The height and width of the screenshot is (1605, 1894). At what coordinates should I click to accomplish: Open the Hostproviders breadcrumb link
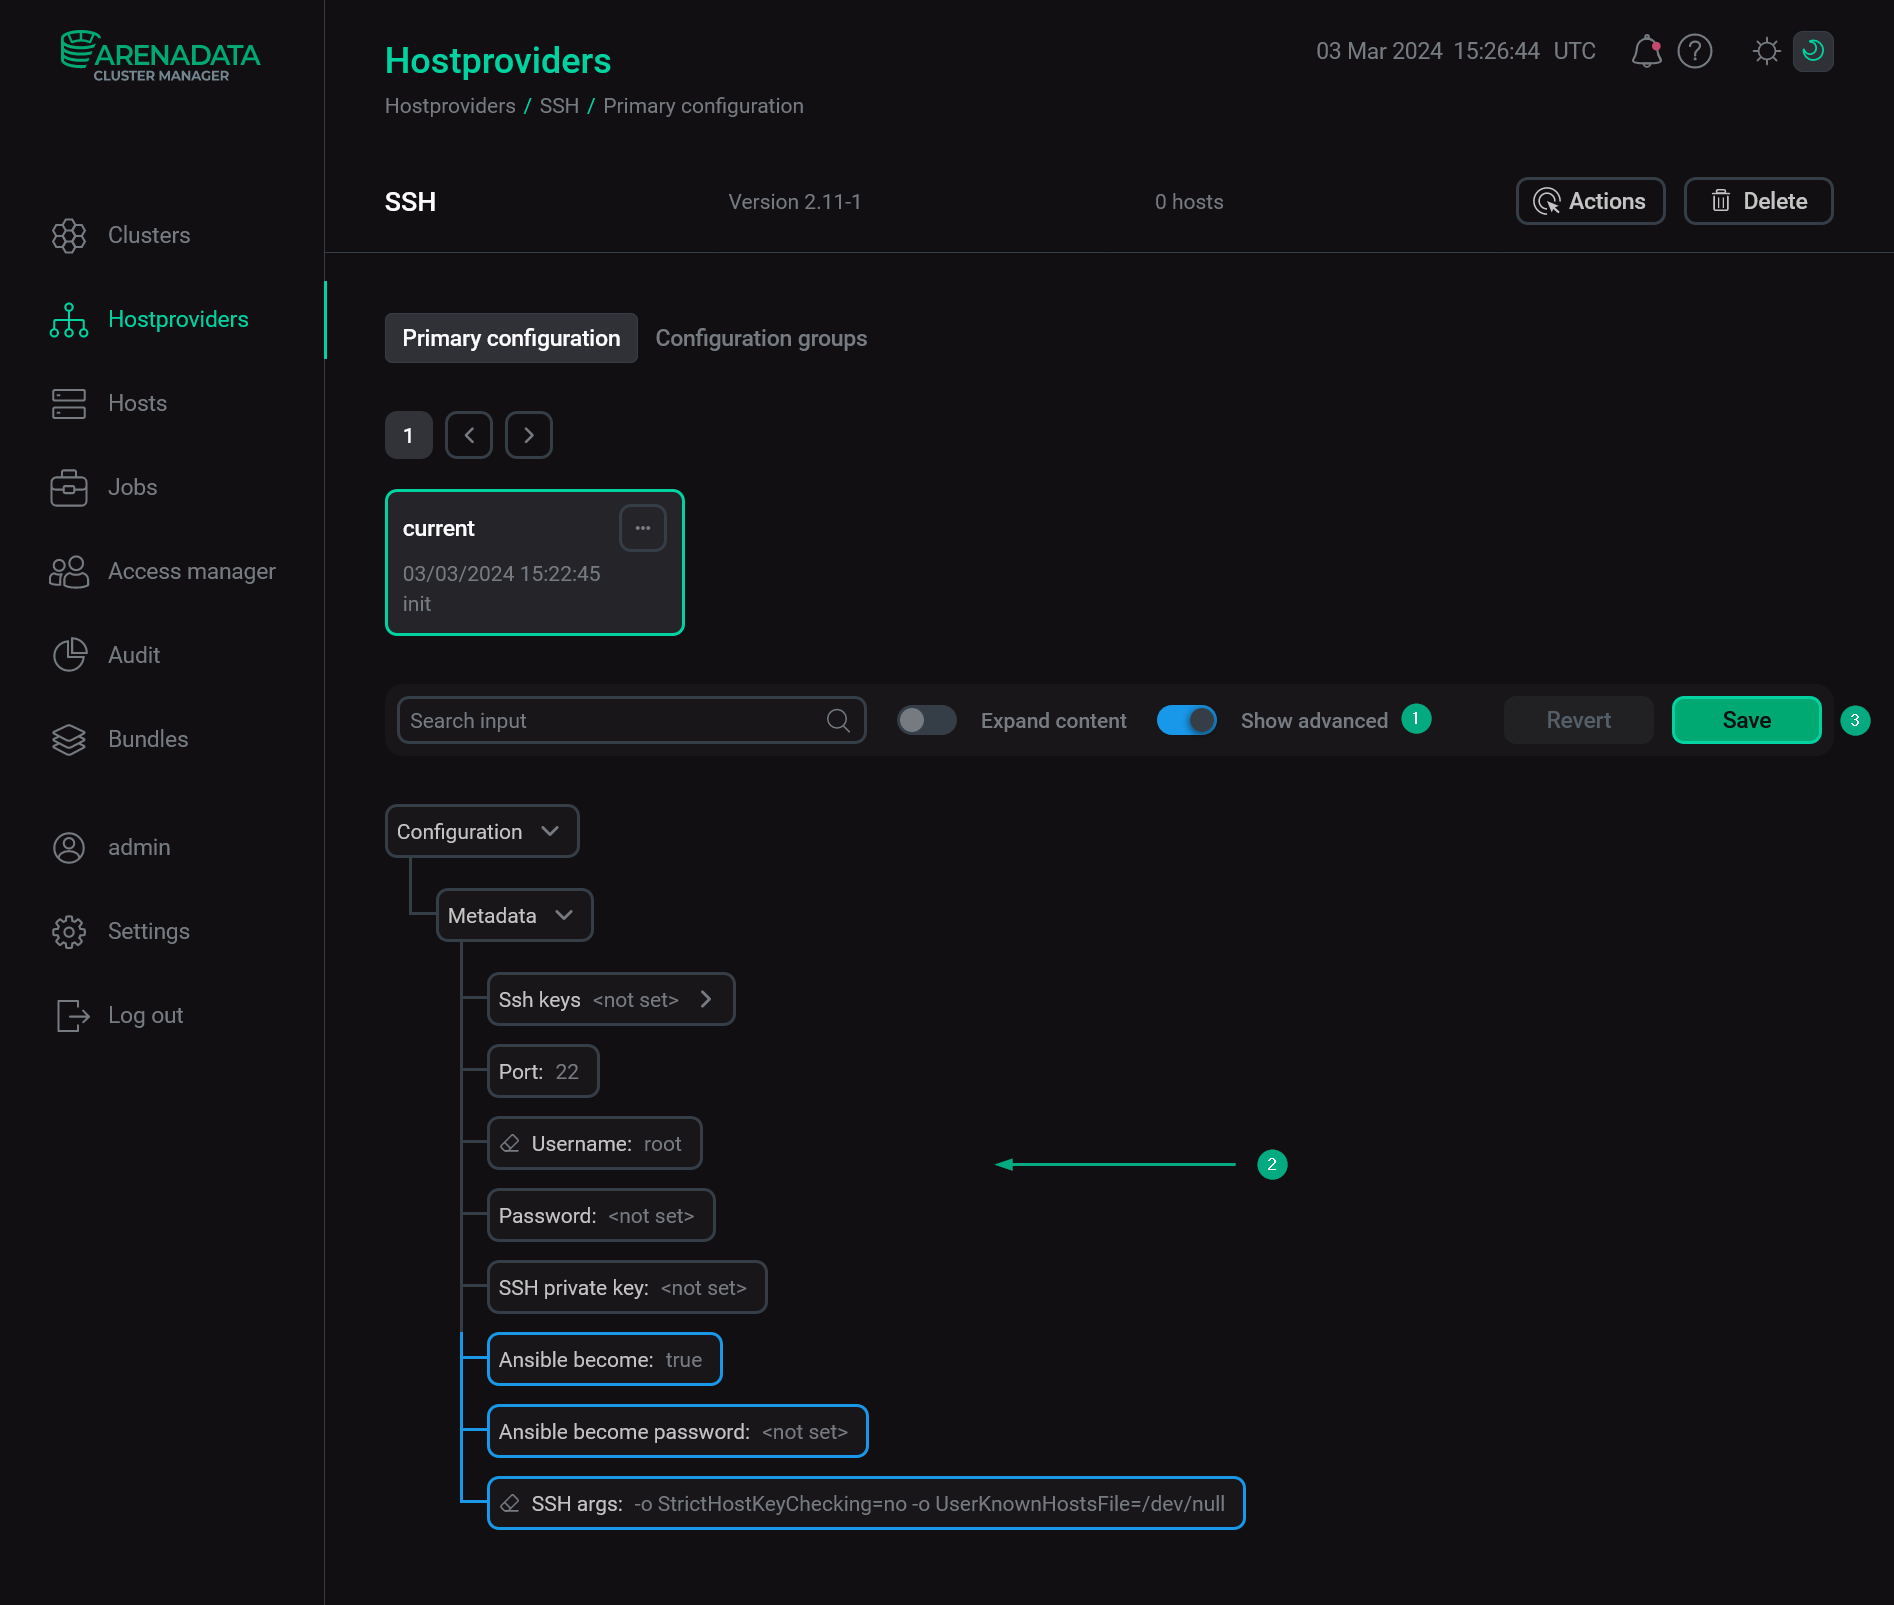coord(449,105)
